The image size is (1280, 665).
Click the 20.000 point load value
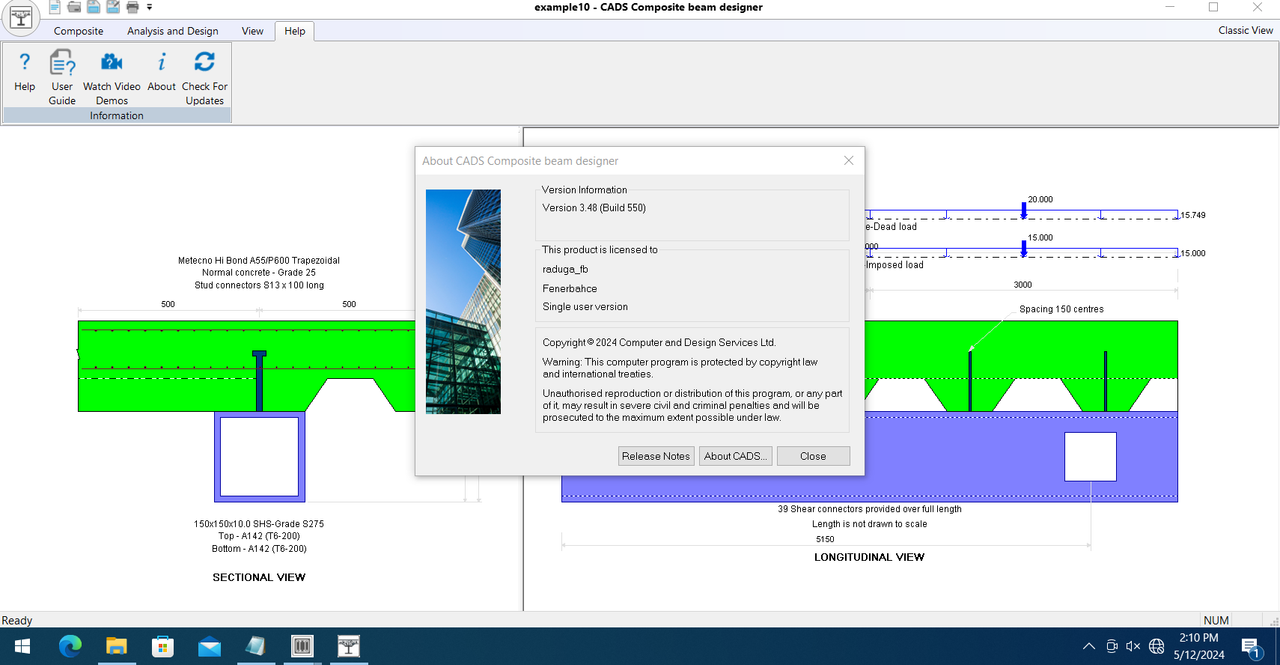click(1040, 199)
